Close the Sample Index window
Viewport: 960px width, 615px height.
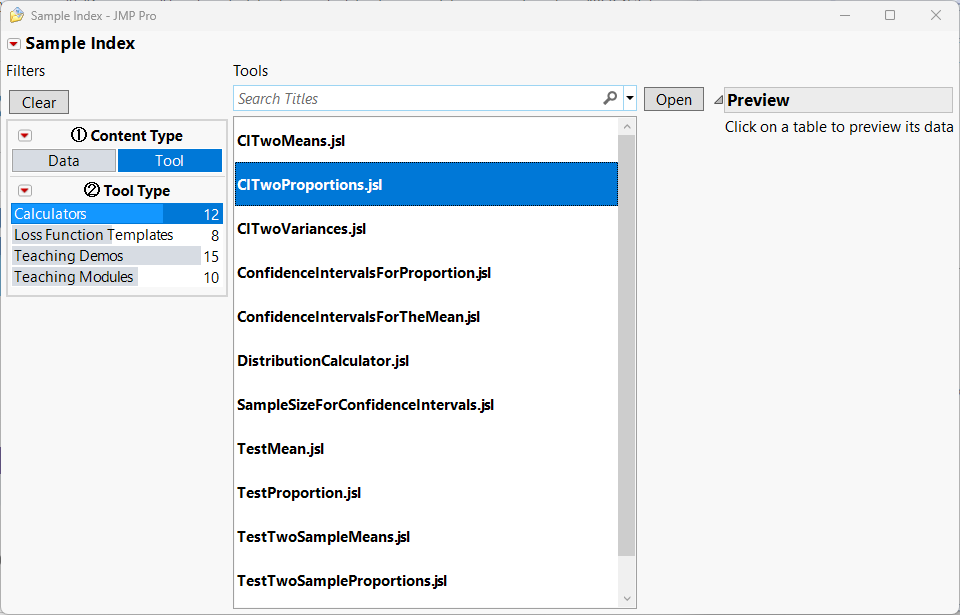[936, 15]
